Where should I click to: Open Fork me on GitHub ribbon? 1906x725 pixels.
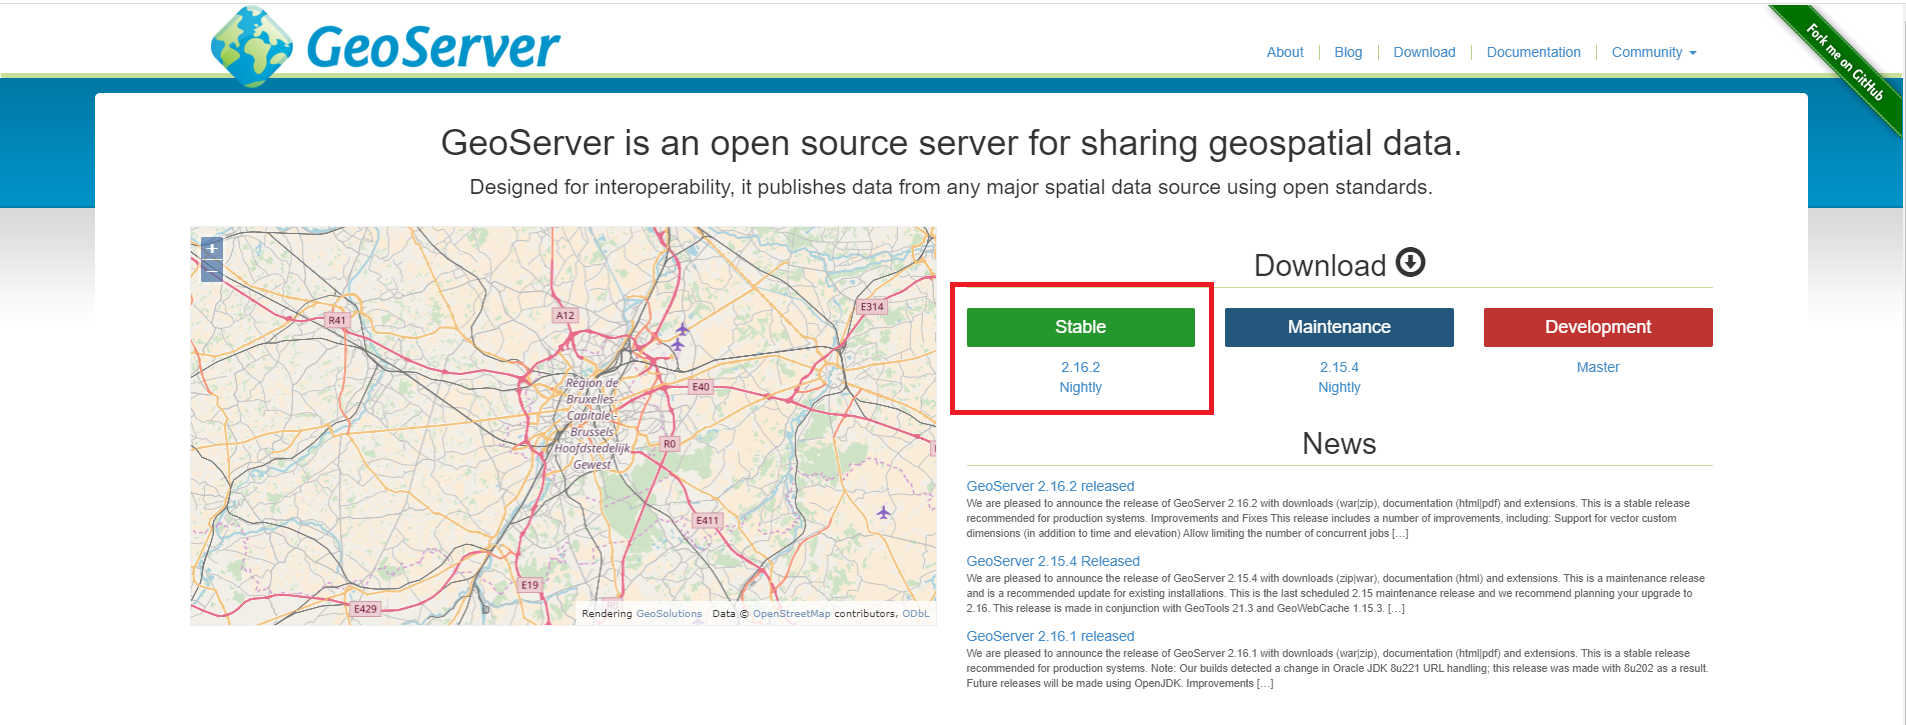[1843, 63]
